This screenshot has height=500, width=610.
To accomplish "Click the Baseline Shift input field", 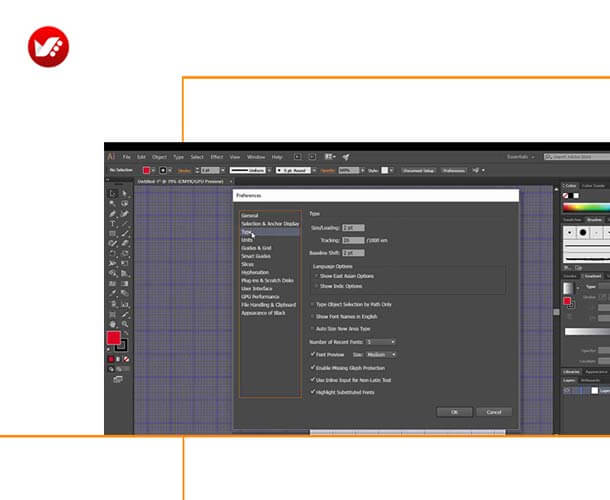I will (353, 253).
